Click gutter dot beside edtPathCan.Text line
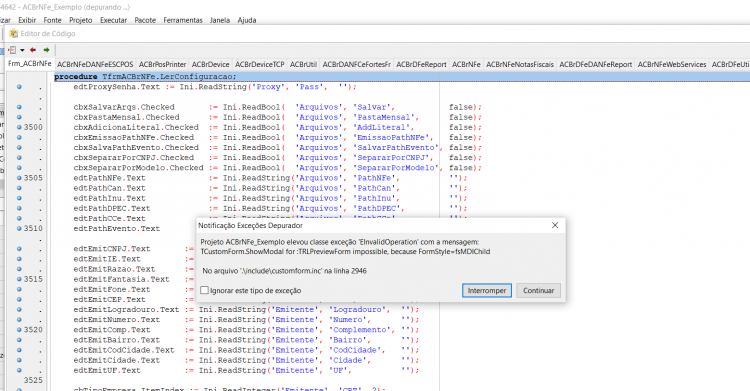The height and width of the screenshot is (391, 750). pyautogui.click(x=19, y=188)
